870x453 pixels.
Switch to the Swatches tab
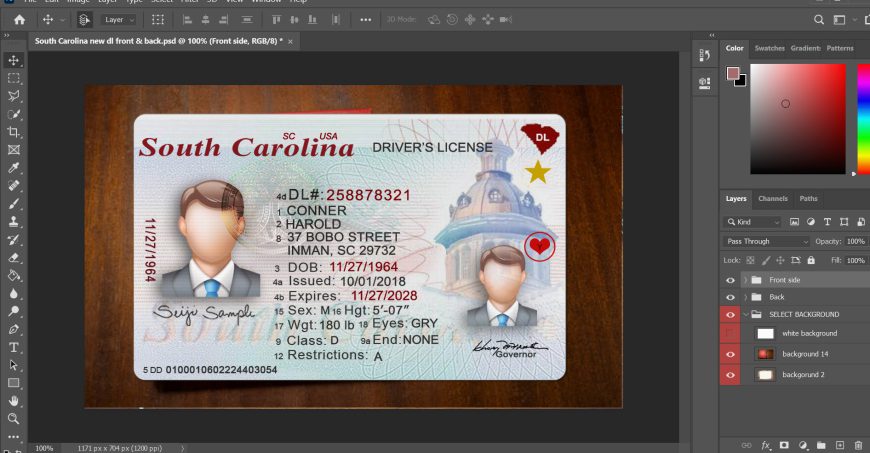coord(770,48)
